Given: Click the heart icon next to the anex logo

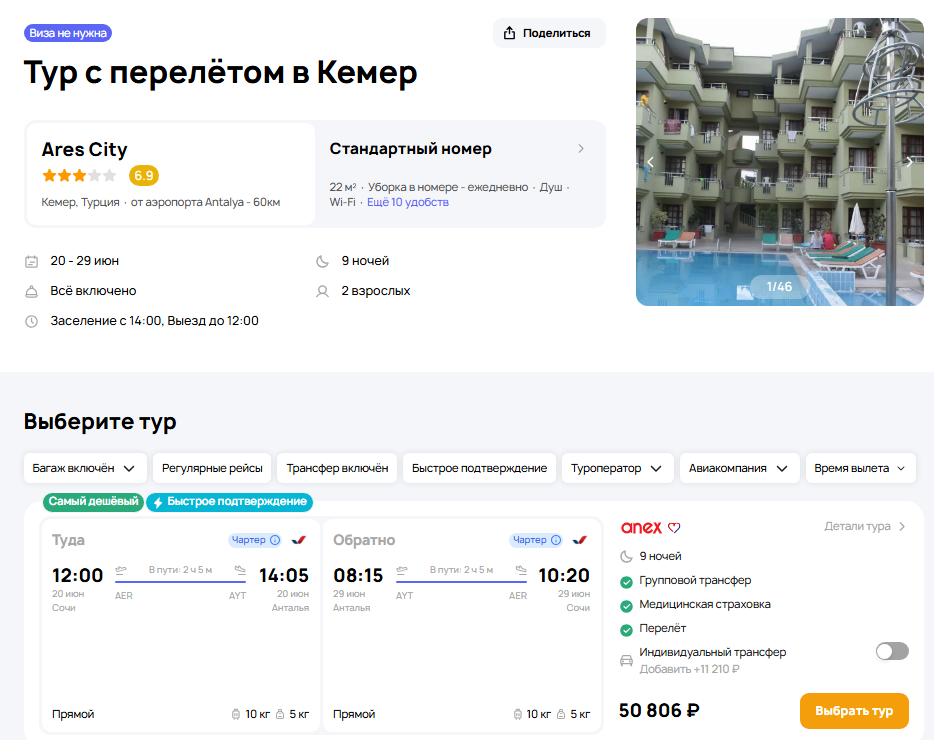Looking at the screenshot, I should pos(674,528).
